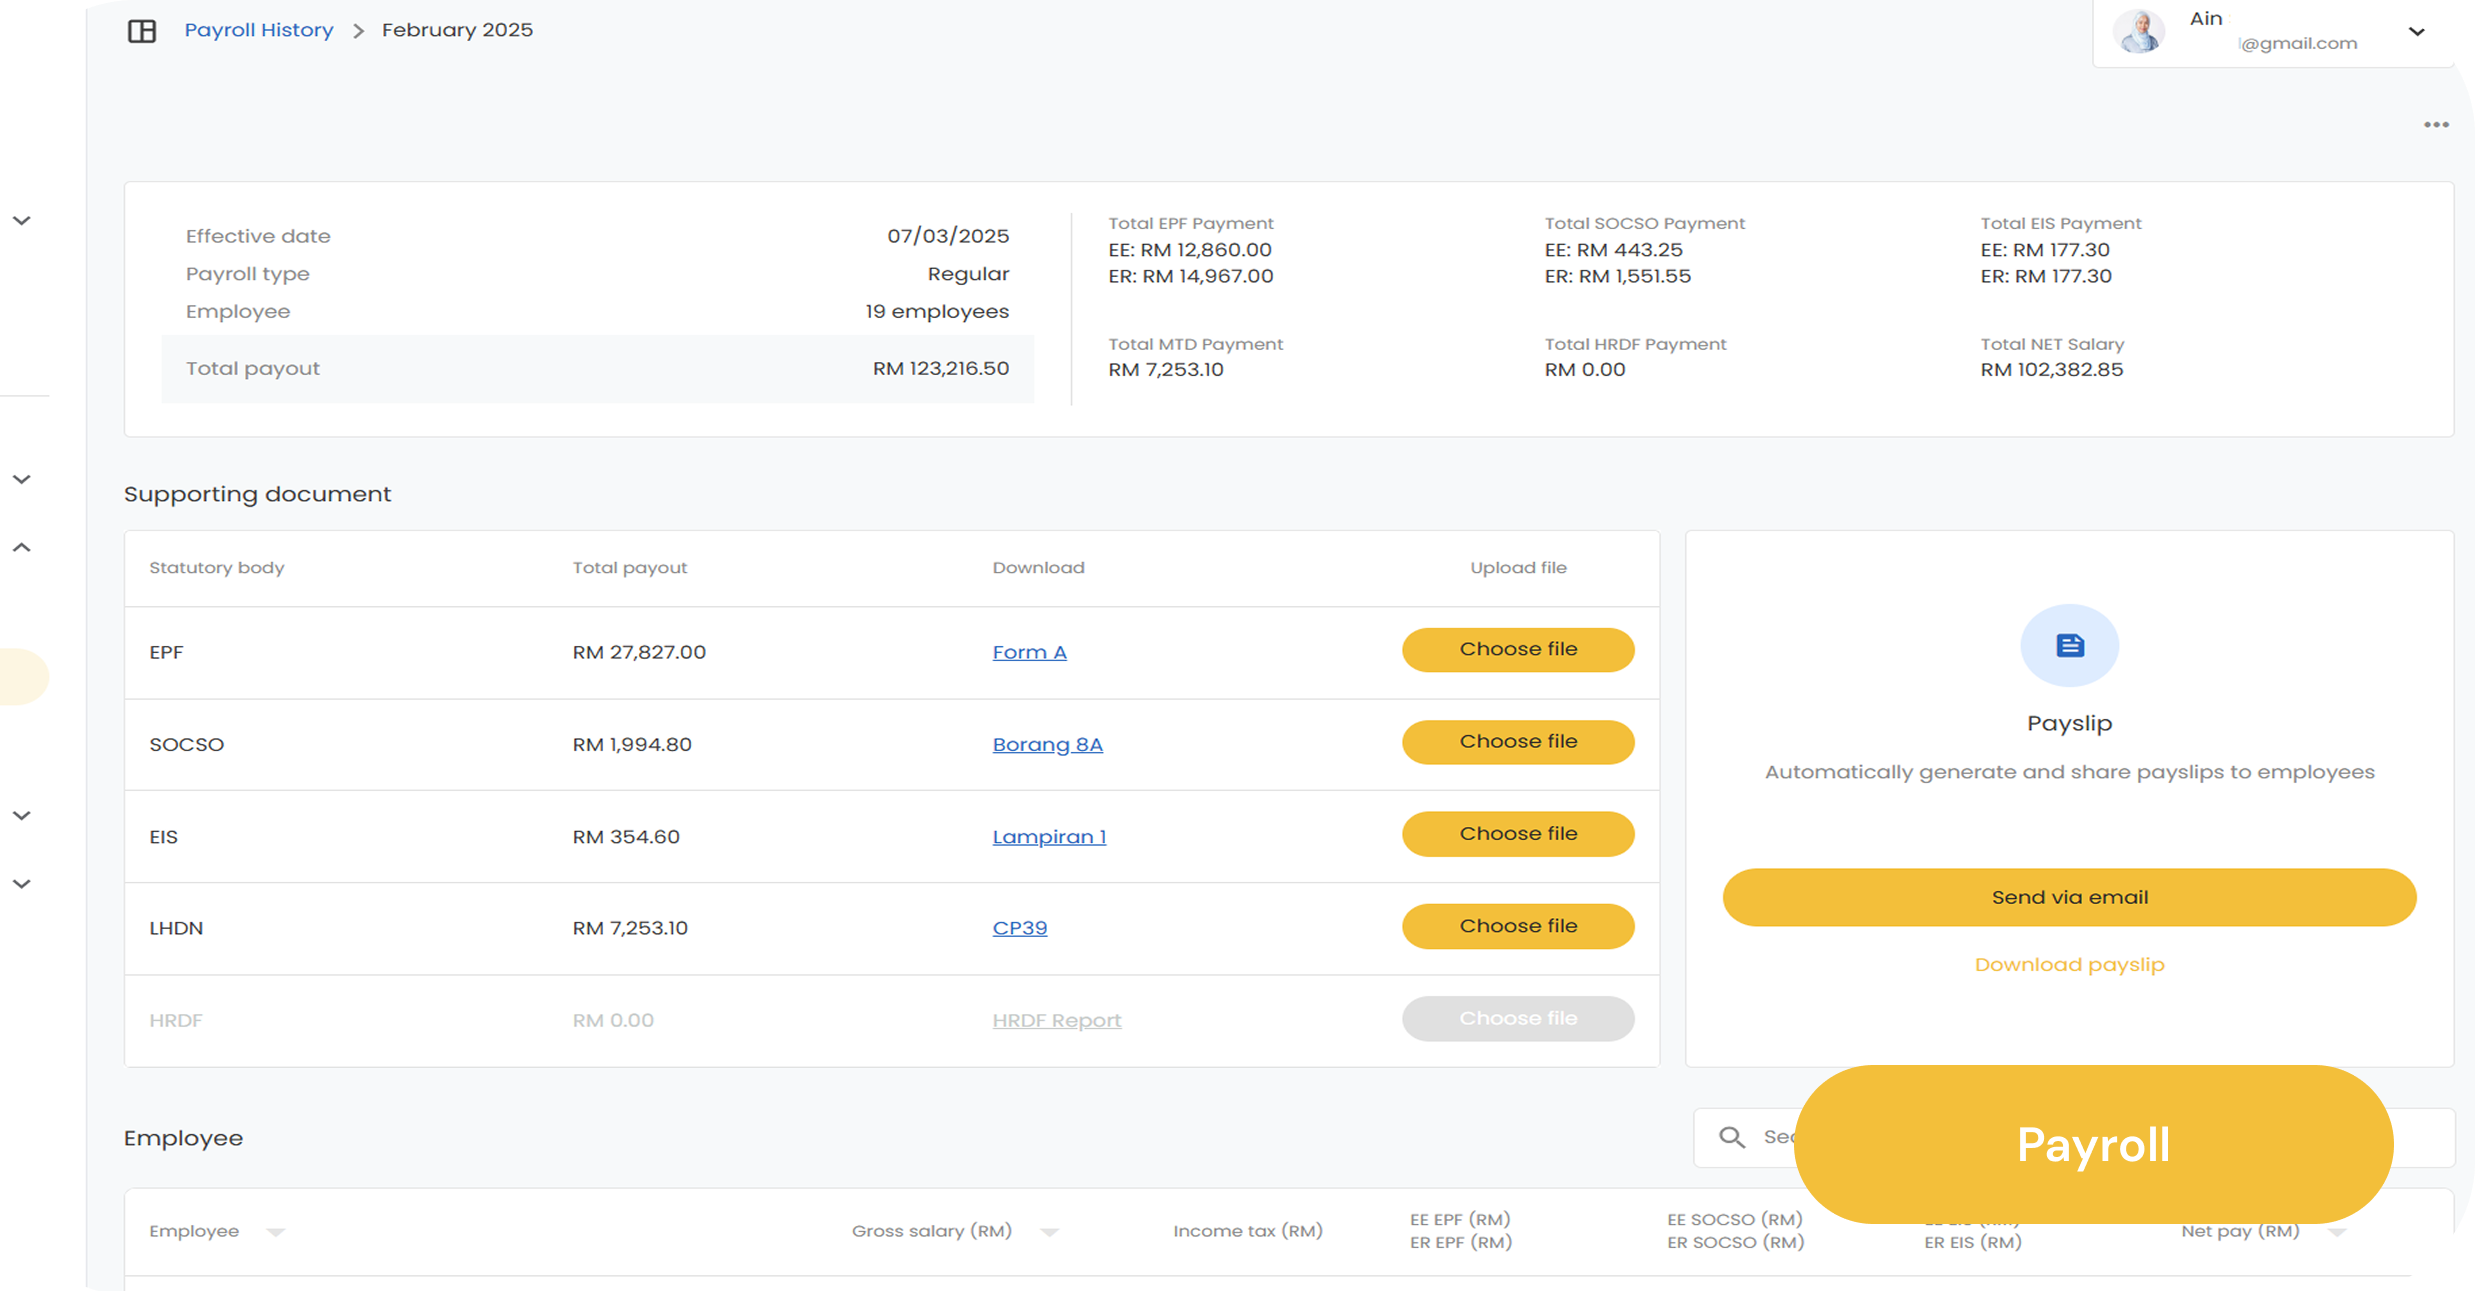Expand the topmost sidebar chevron
The width and height of the screenshot is (2475, 1296).
point(21,221)
